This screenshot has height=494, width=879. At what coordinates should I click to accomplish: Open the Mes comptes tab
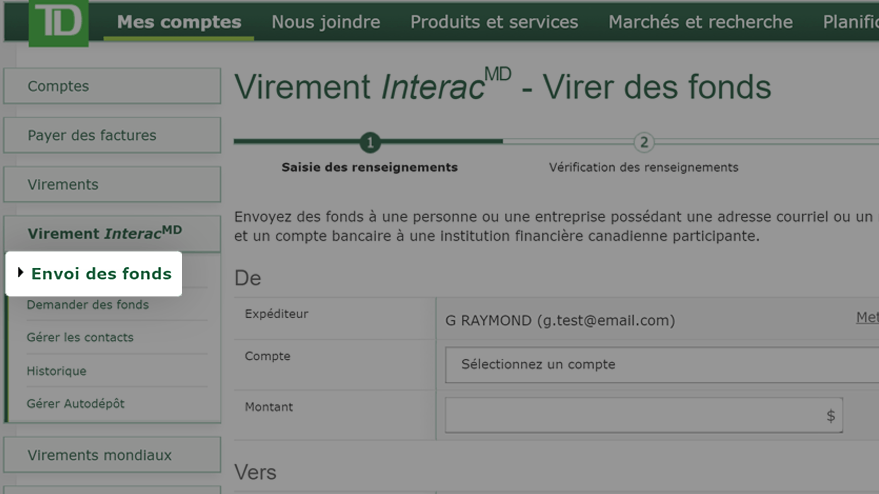[x=179, y=22]
